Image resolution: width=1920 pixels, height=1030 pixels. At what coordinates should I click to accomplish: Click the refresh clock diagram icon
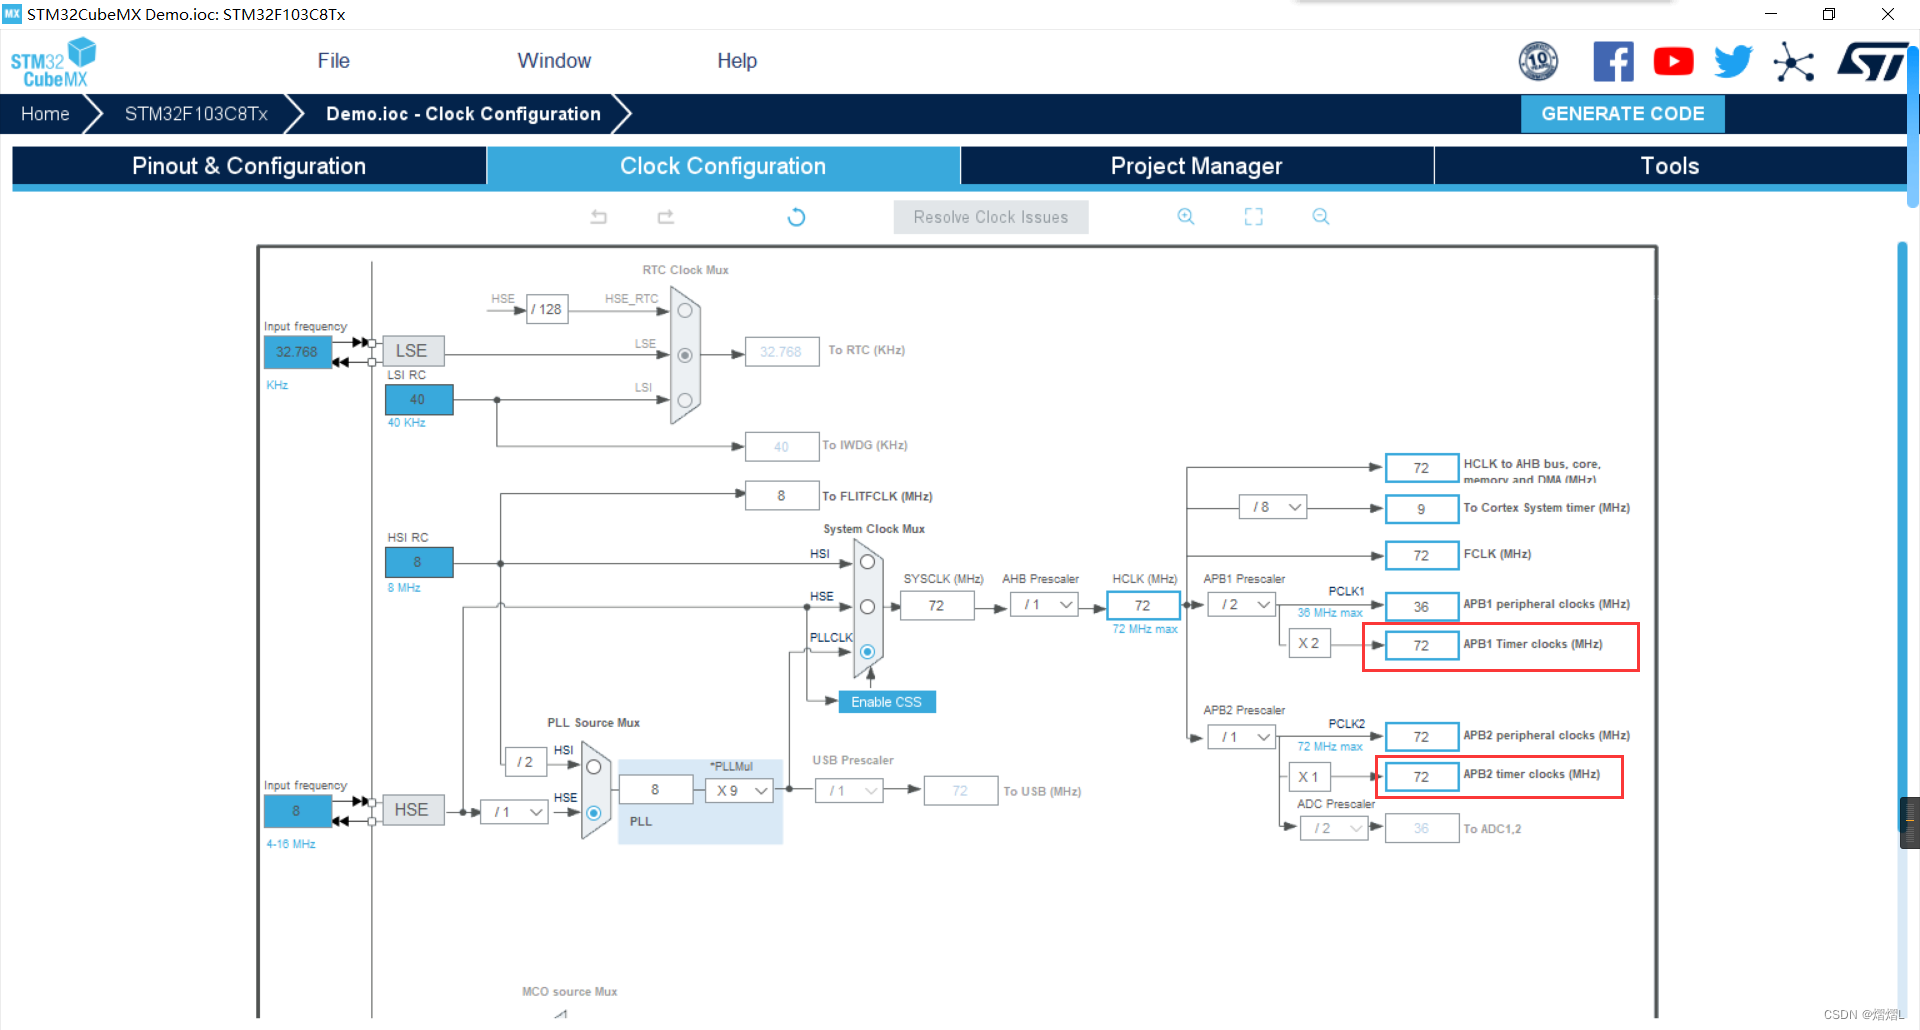point(796,217)
